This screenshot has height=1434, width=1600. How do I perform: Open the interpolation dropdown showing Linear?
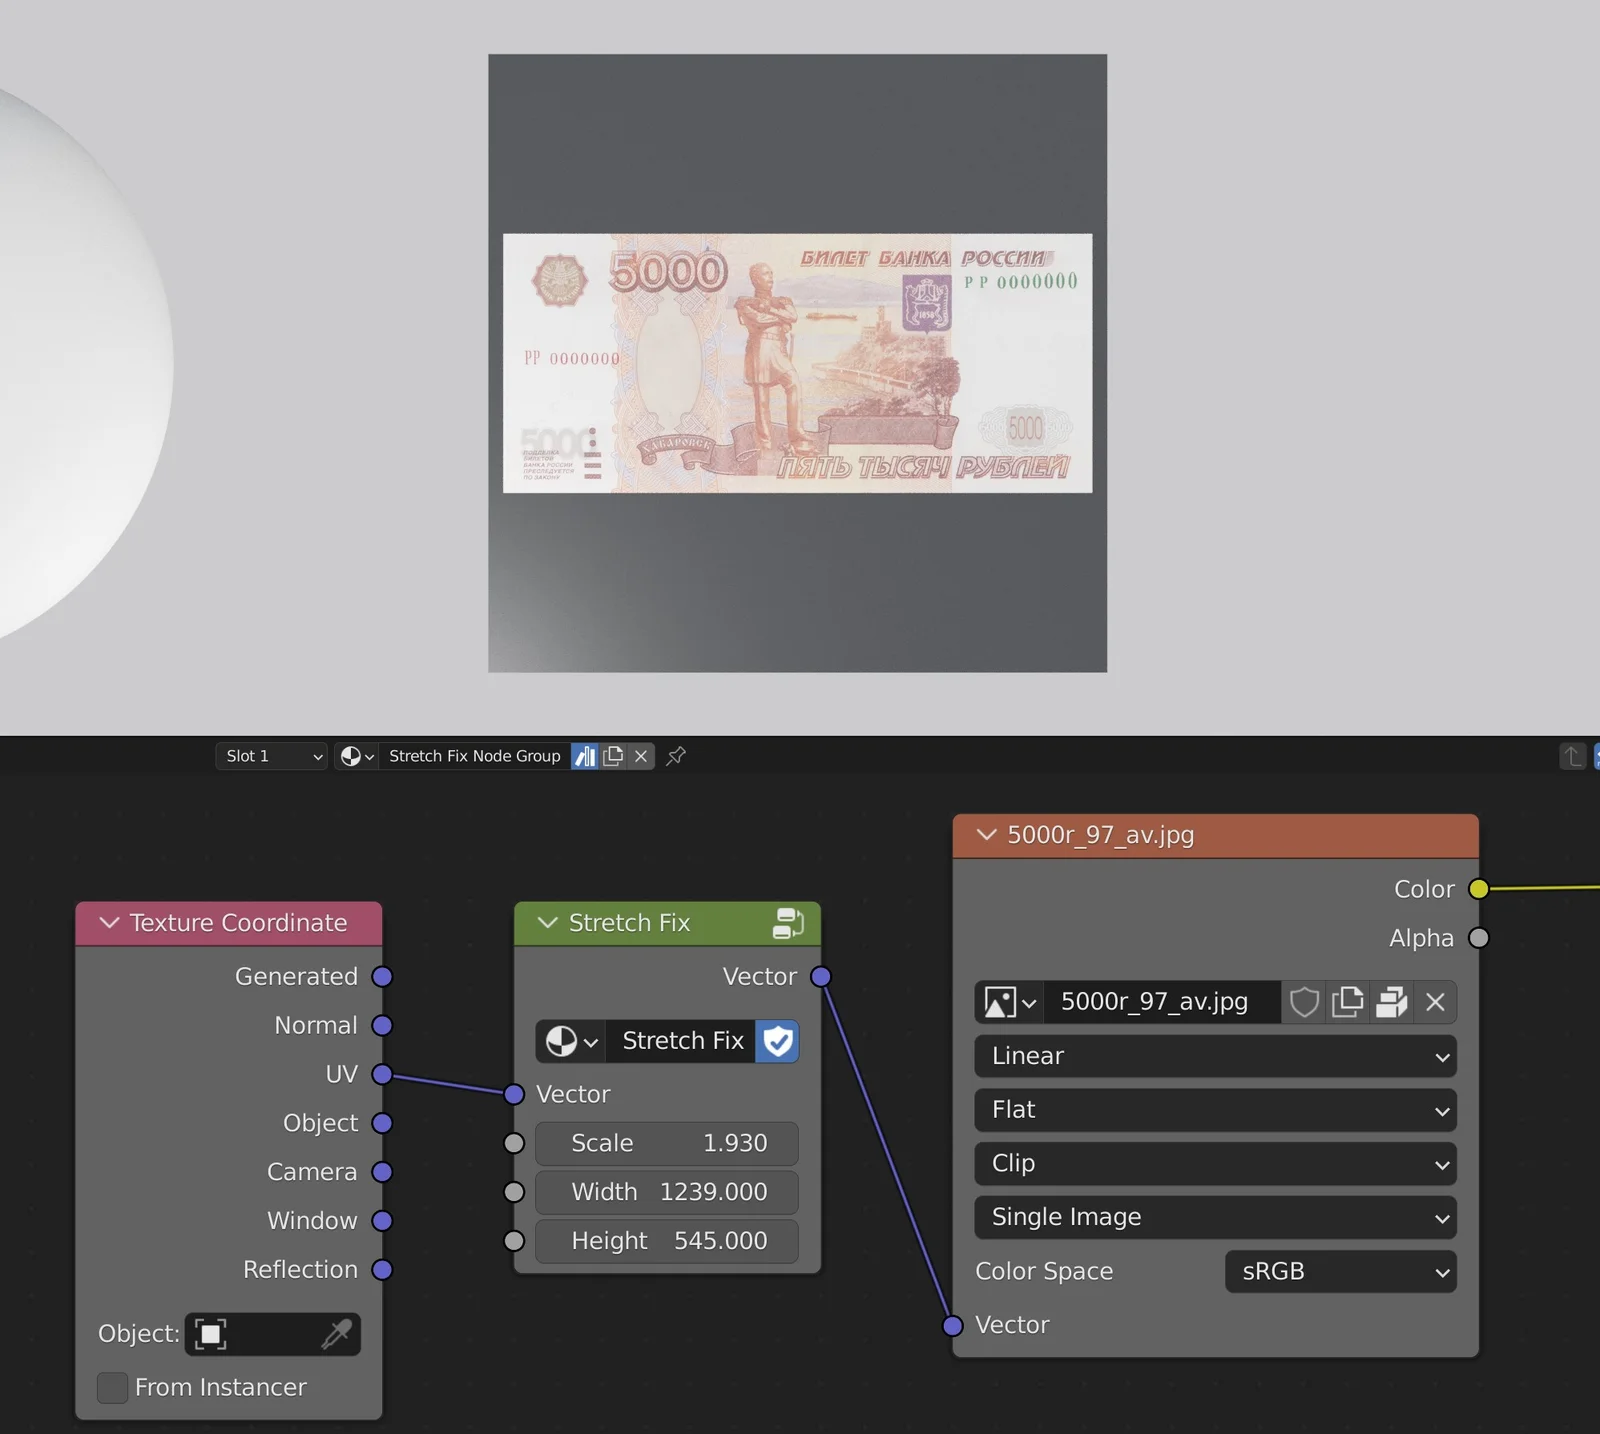(1214, 1056)
